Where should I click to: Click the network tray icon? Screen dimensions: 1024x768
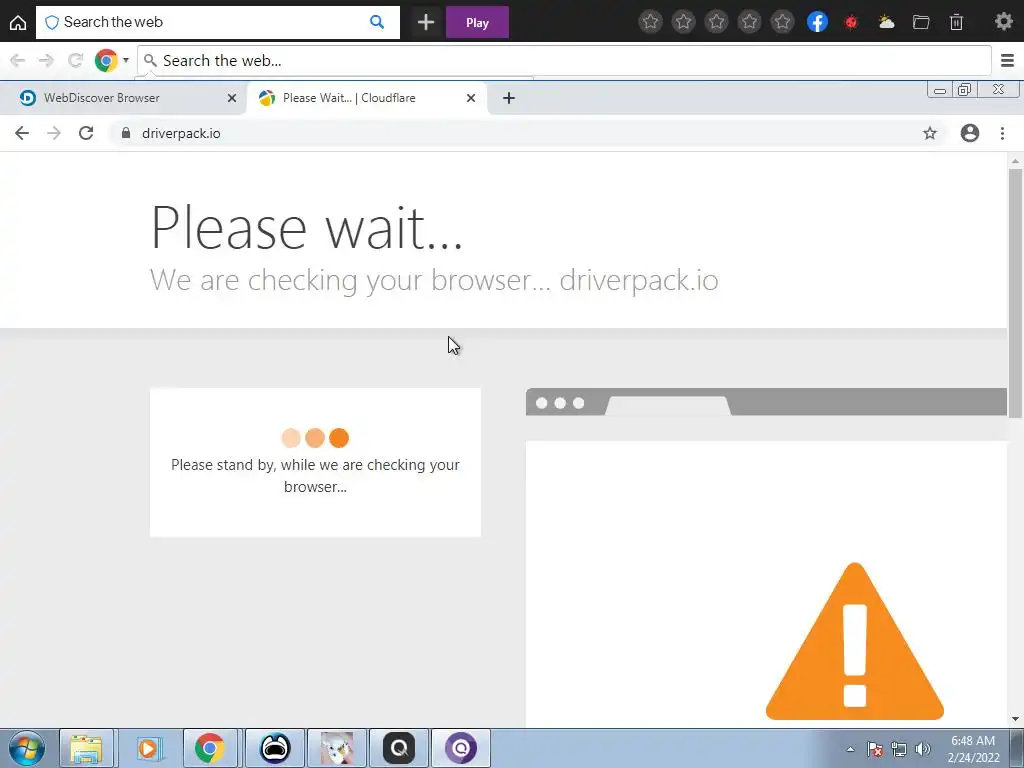point(899,749)
